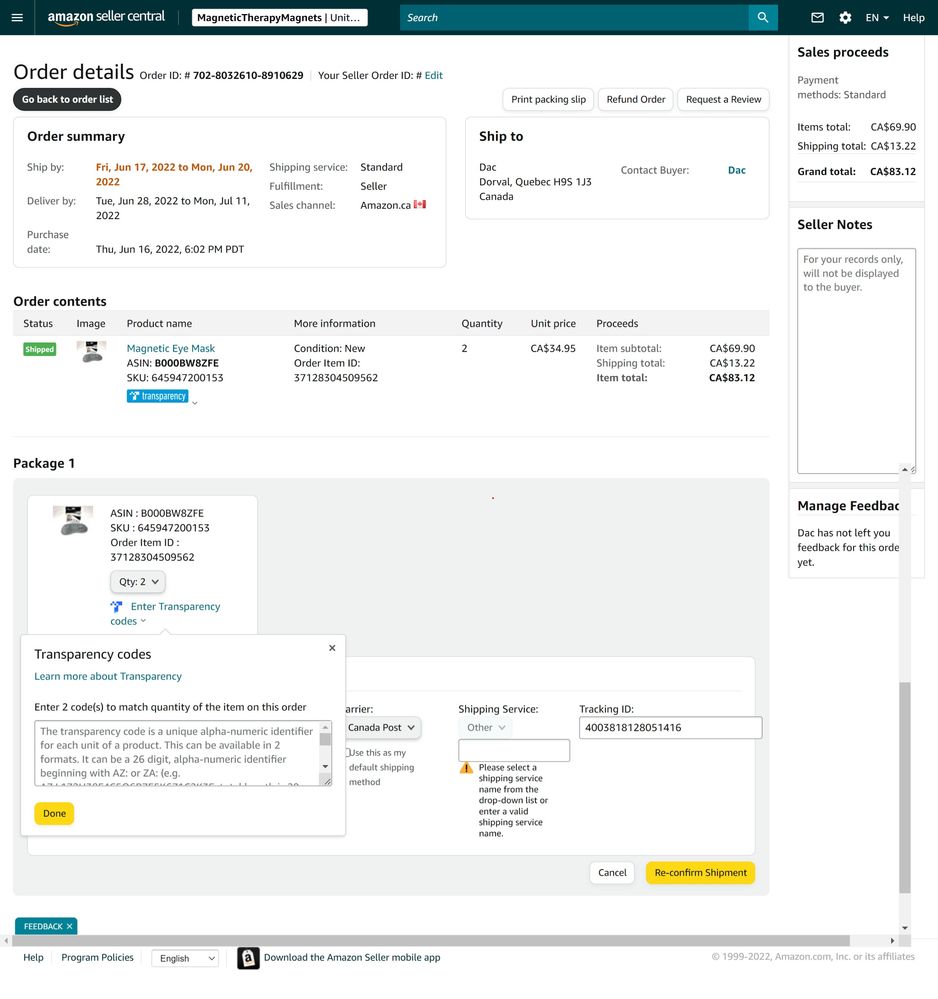Click the Refund Order button
The image size is (938, 999).
[x=635, y=100]
